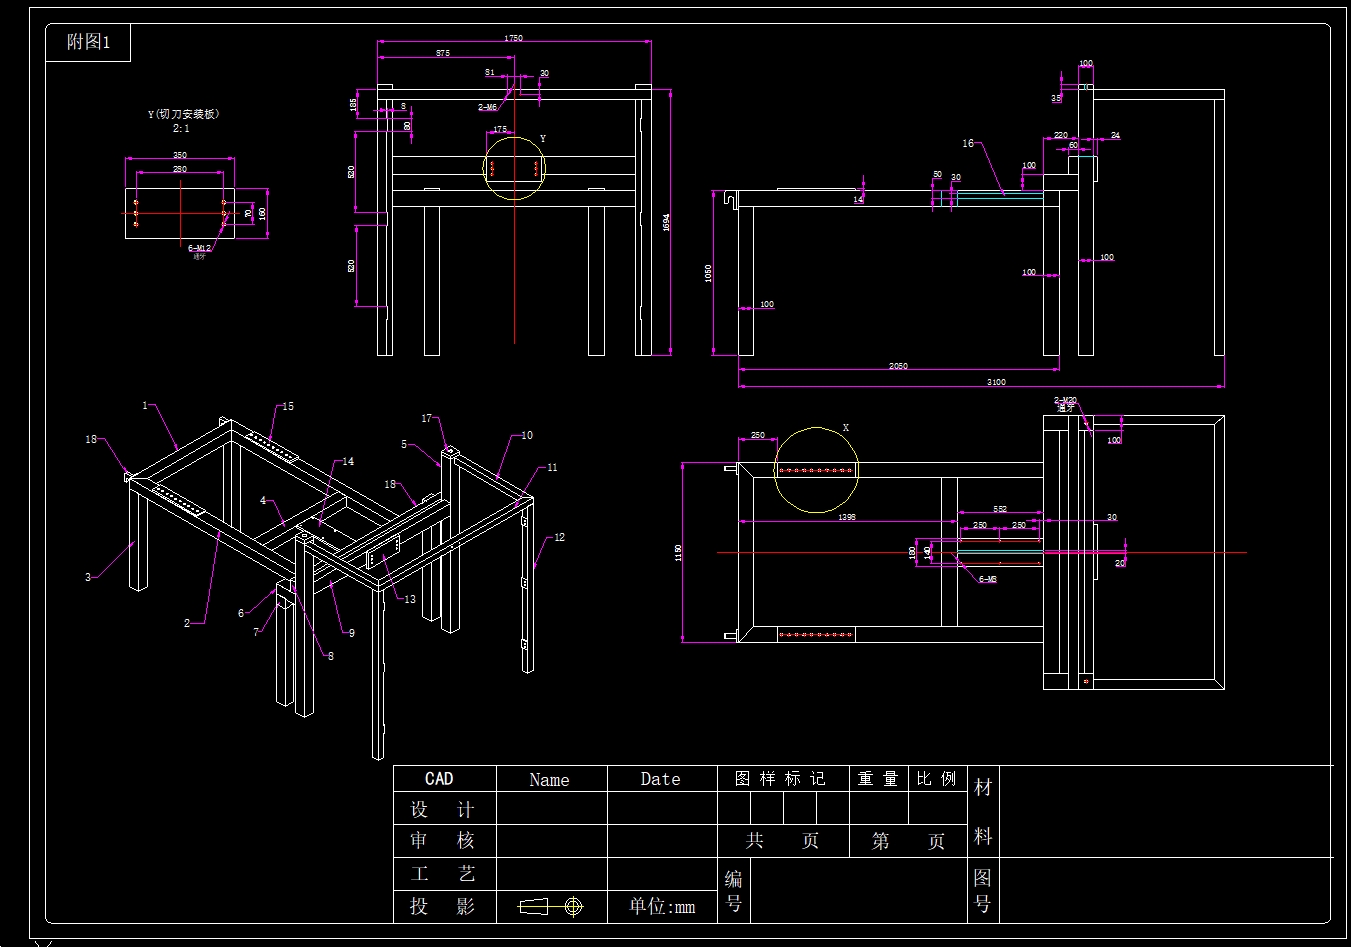Select the 2-M6 hole callout

487,107
